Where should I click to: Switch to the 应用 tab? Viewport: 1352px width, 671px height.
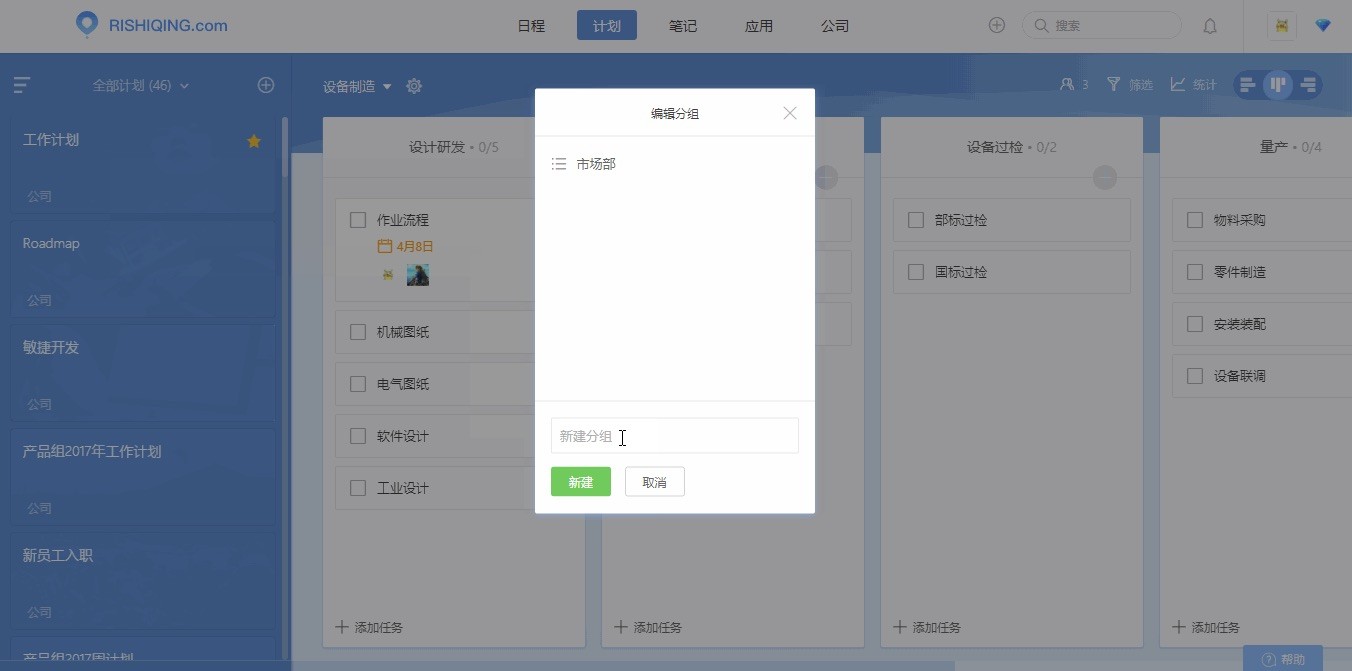pos(759,26)
